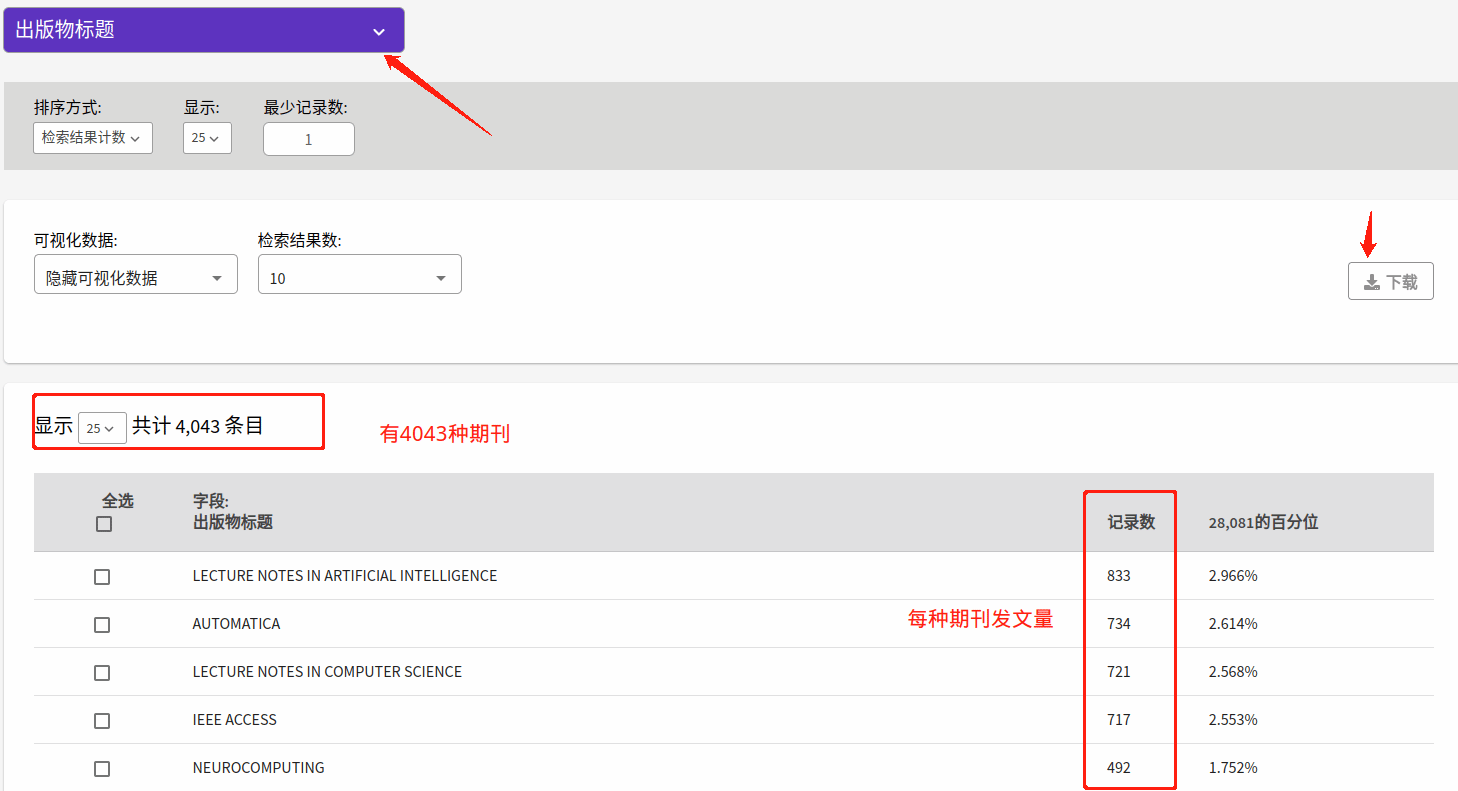Tick the 全选 select-all checkbox

104,524
